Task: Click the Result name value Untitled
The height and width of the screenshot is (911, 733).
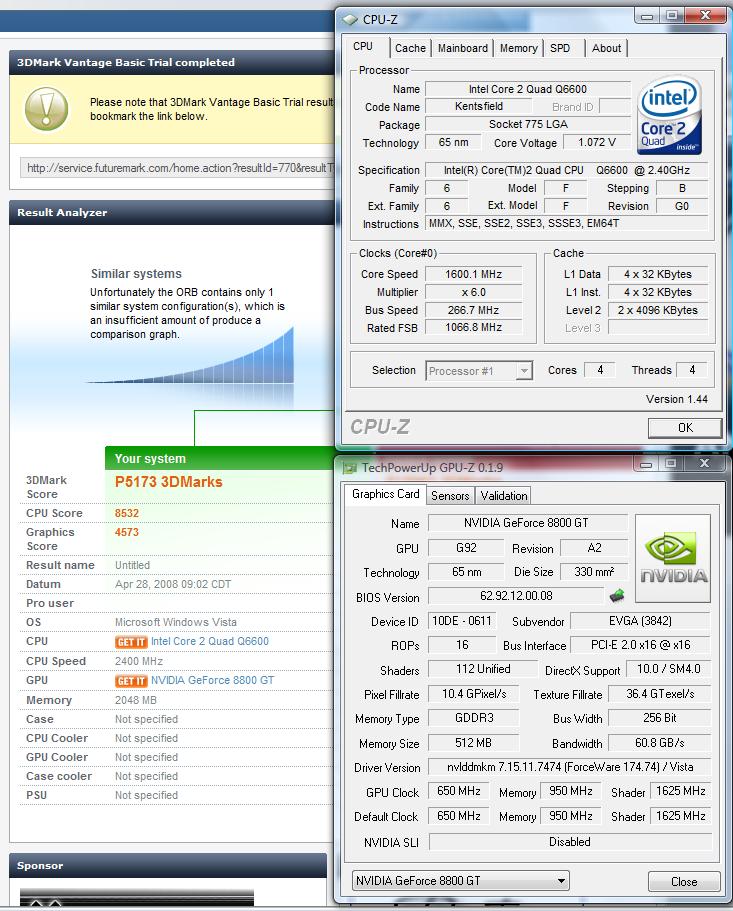Action: 132,565
